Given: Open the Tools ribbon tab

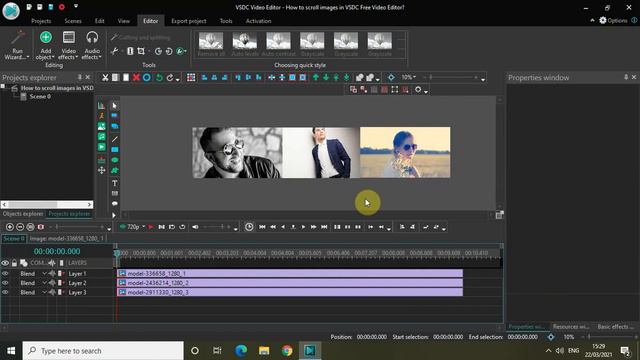Looking at the screenshot, I should pyautogui.click(x=226, y=21).
